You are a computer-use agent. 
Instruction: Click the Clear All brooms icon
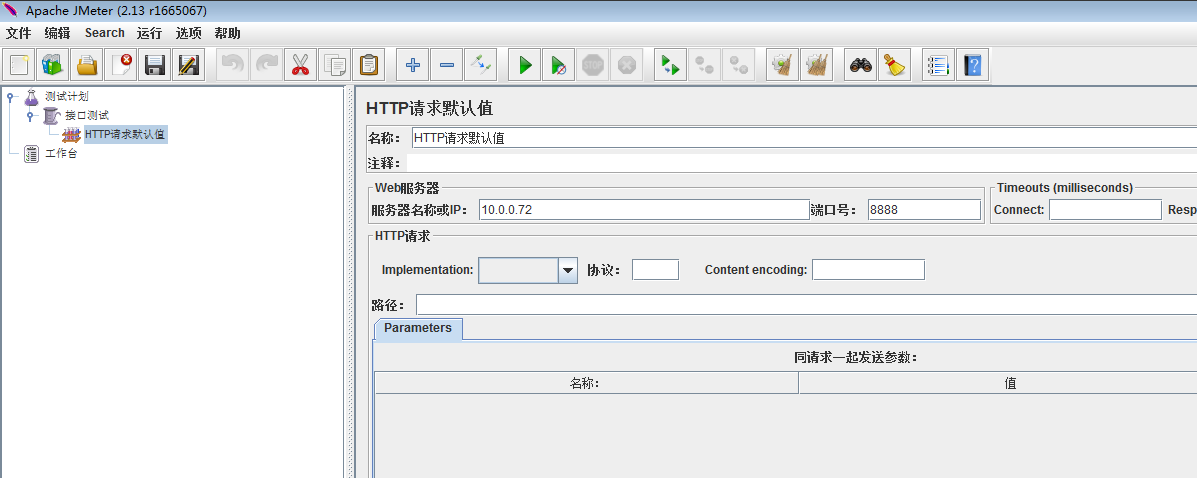(816, 65)
